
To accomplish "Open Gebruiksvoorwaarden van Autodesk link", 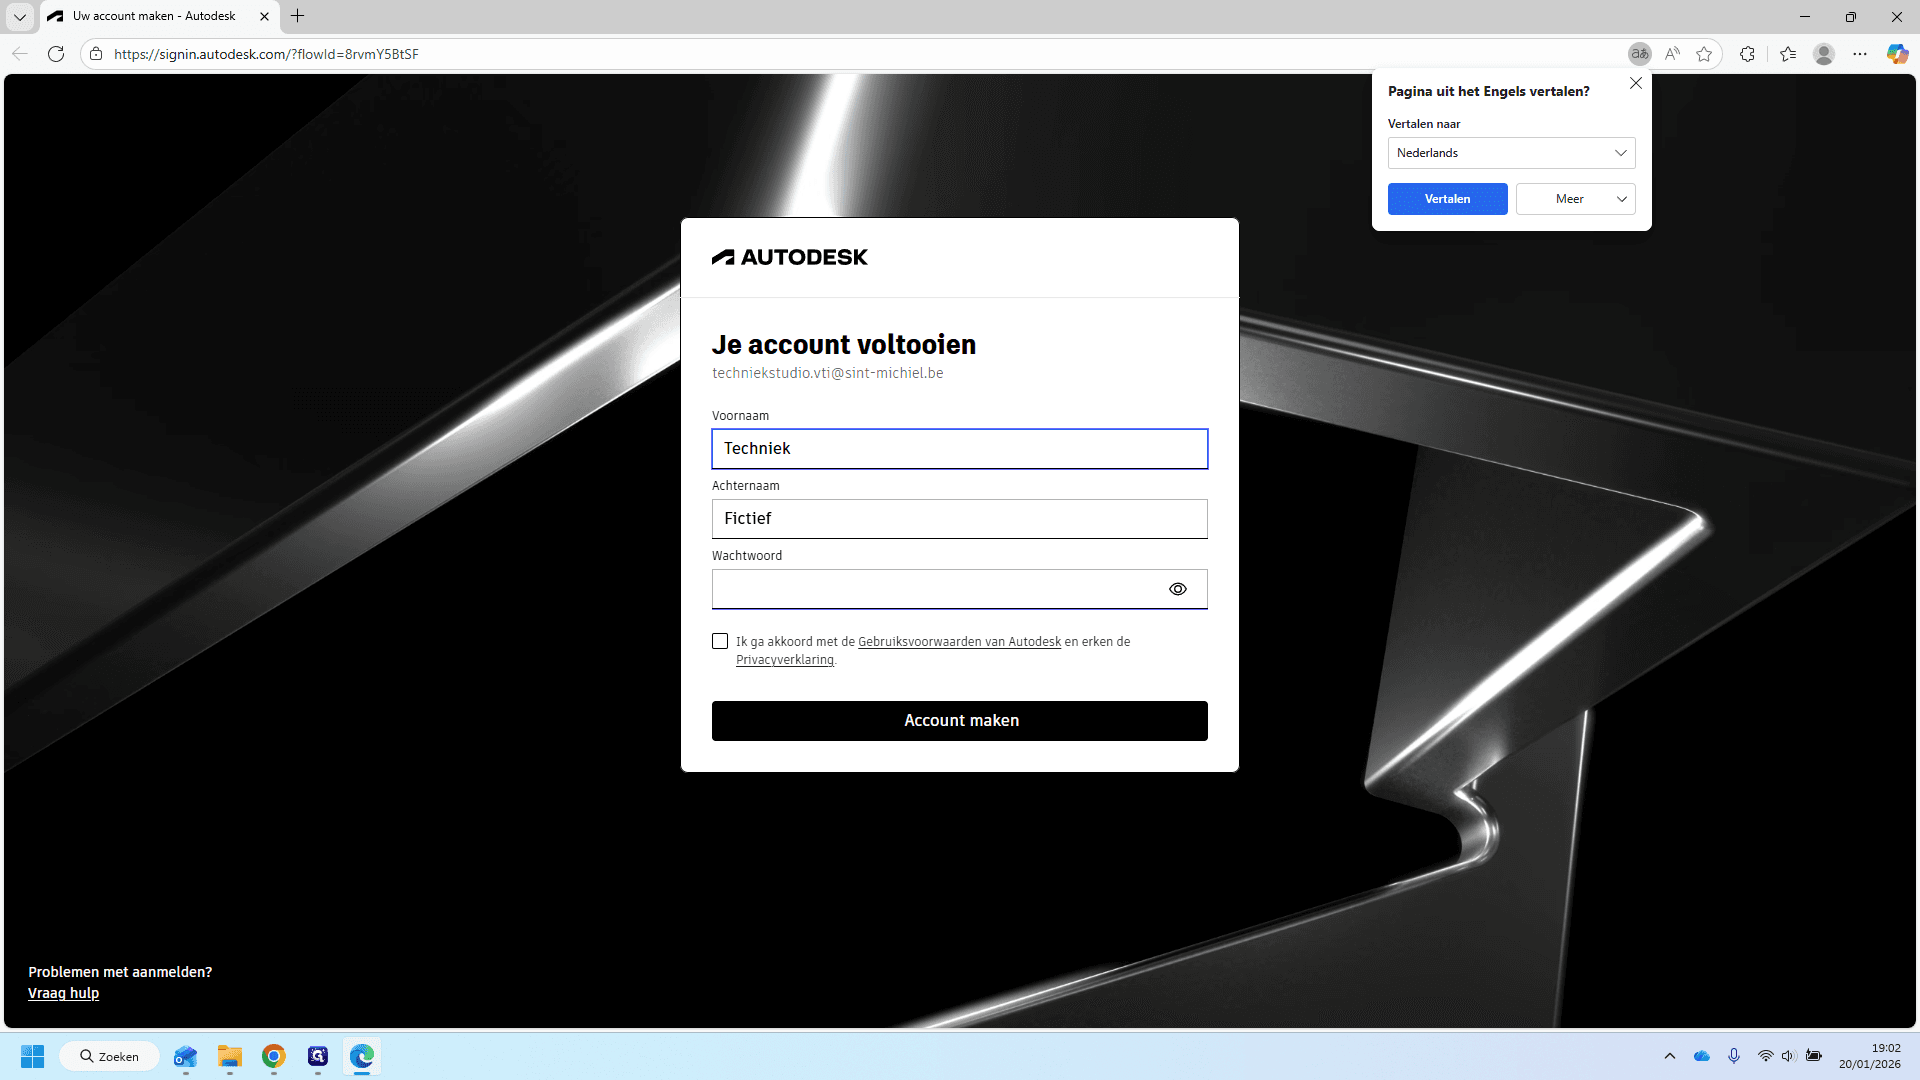I will (x=959, y=642).
